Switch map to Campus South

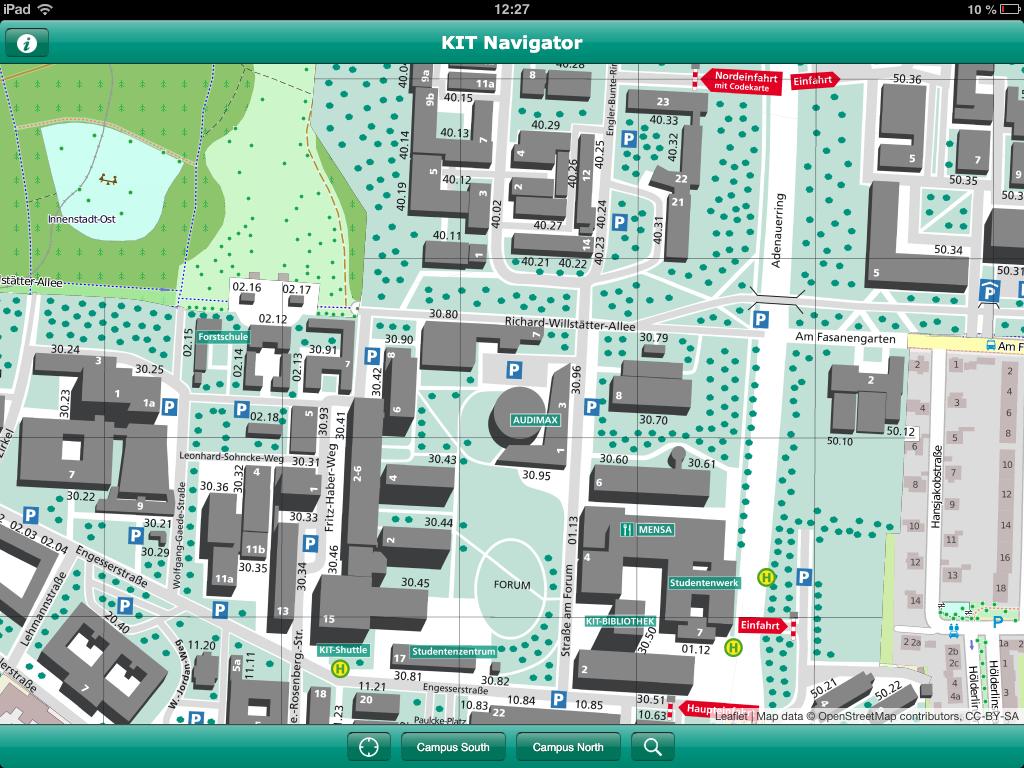click(453, 747)
